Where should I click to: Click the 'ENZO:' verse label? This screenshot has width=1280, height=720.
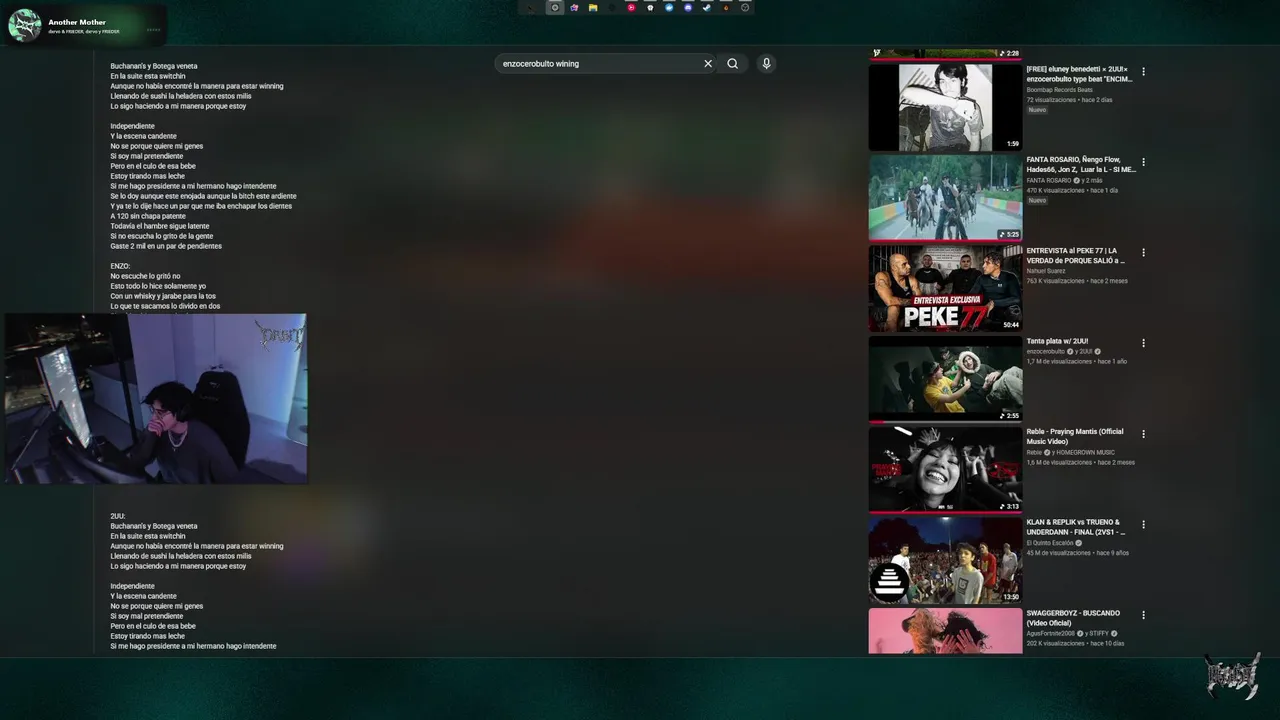(120, 266)
